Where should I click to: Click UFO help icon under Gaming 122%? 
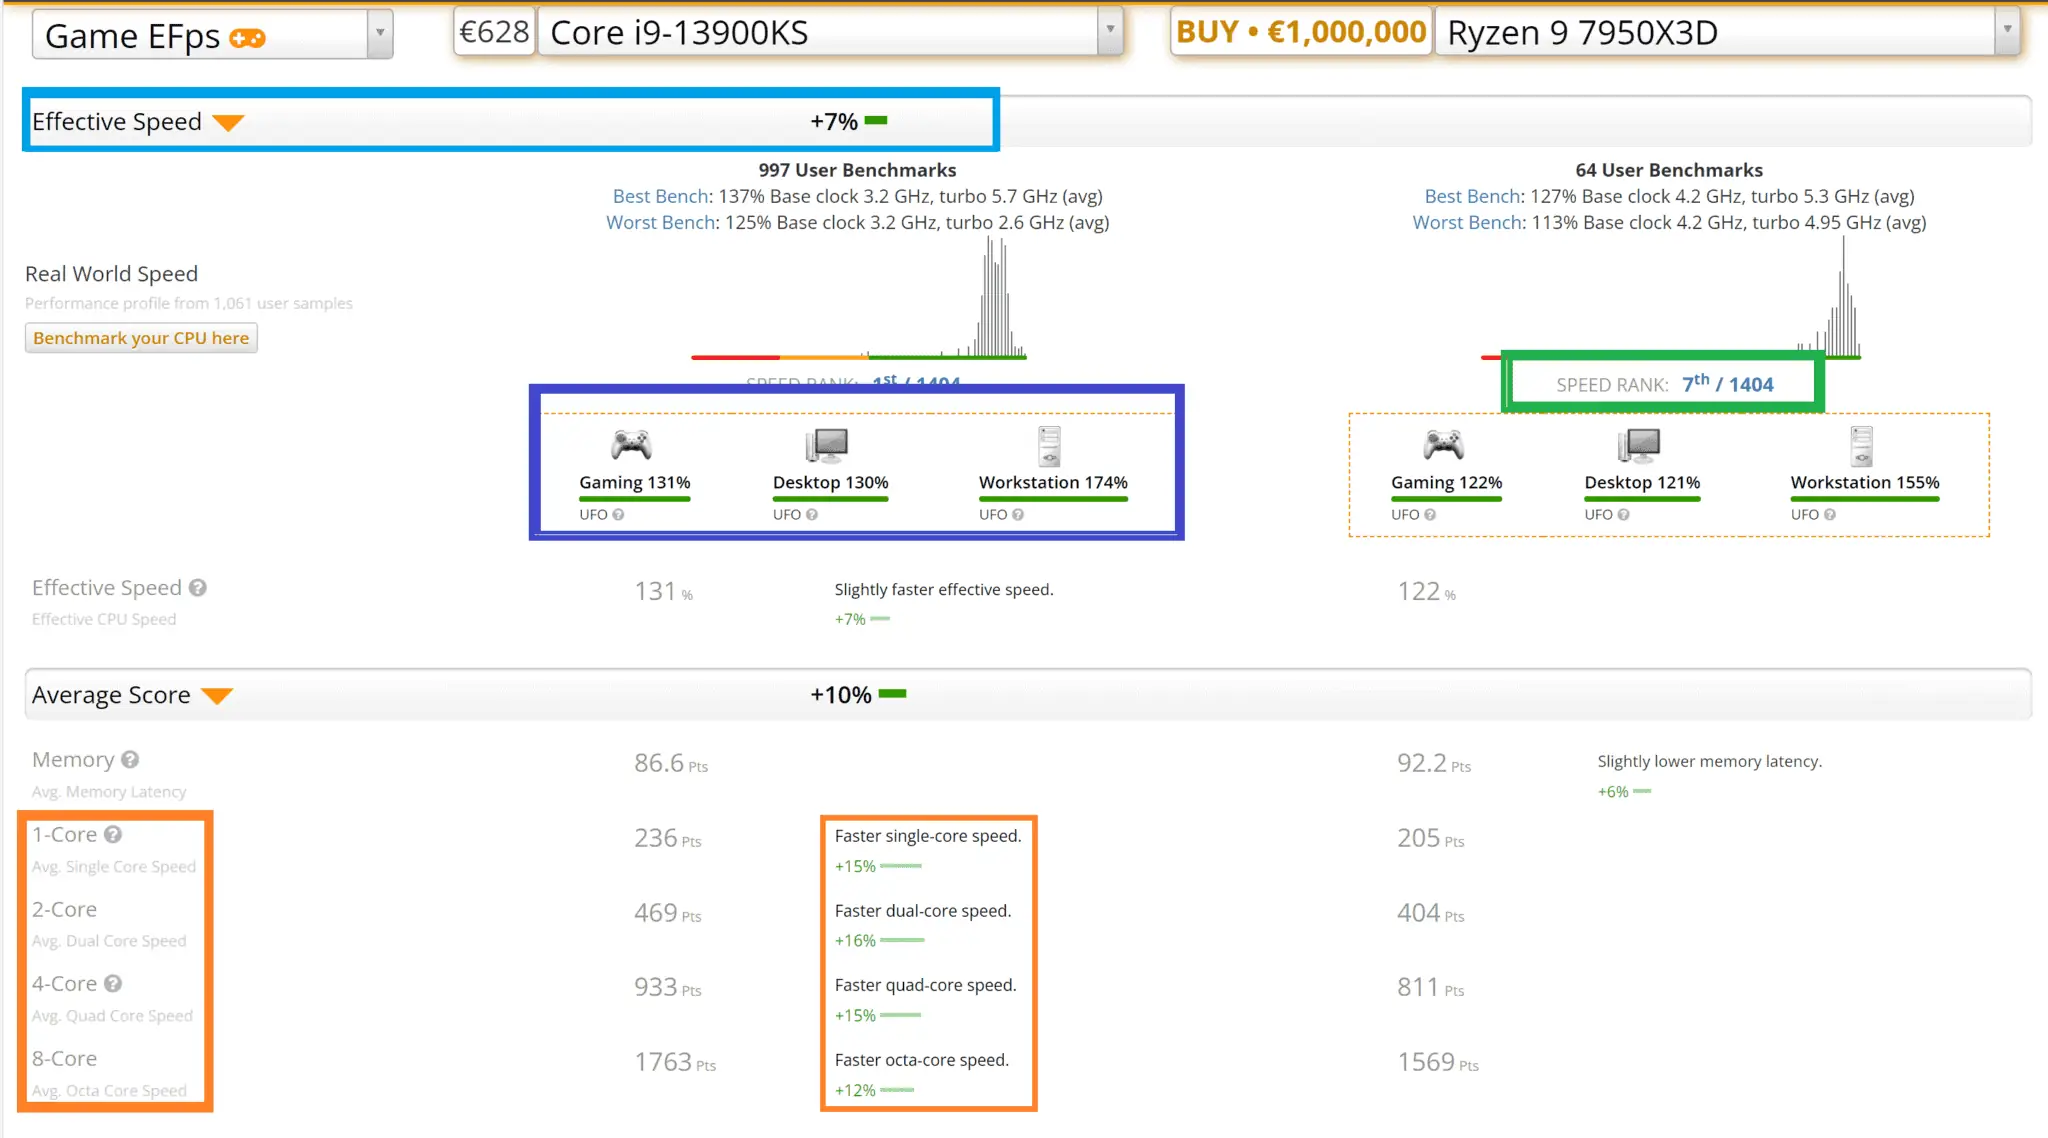click(x=1430, y=515)
